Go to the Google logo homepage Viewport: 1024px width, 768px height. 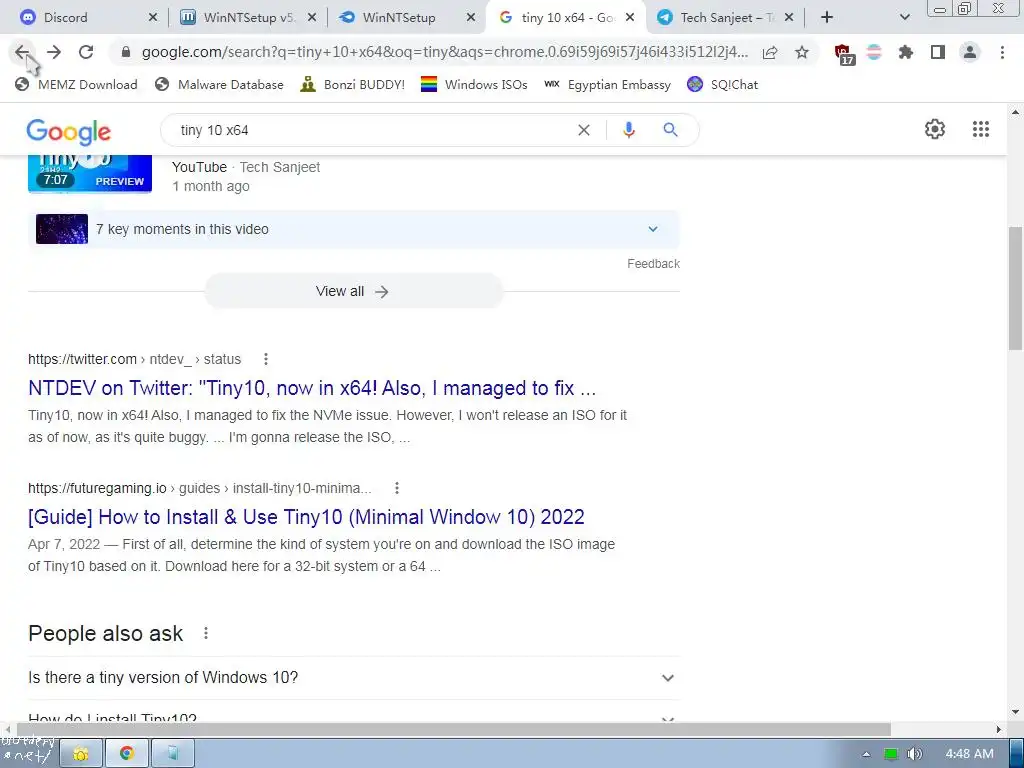(x=69, y=132)
